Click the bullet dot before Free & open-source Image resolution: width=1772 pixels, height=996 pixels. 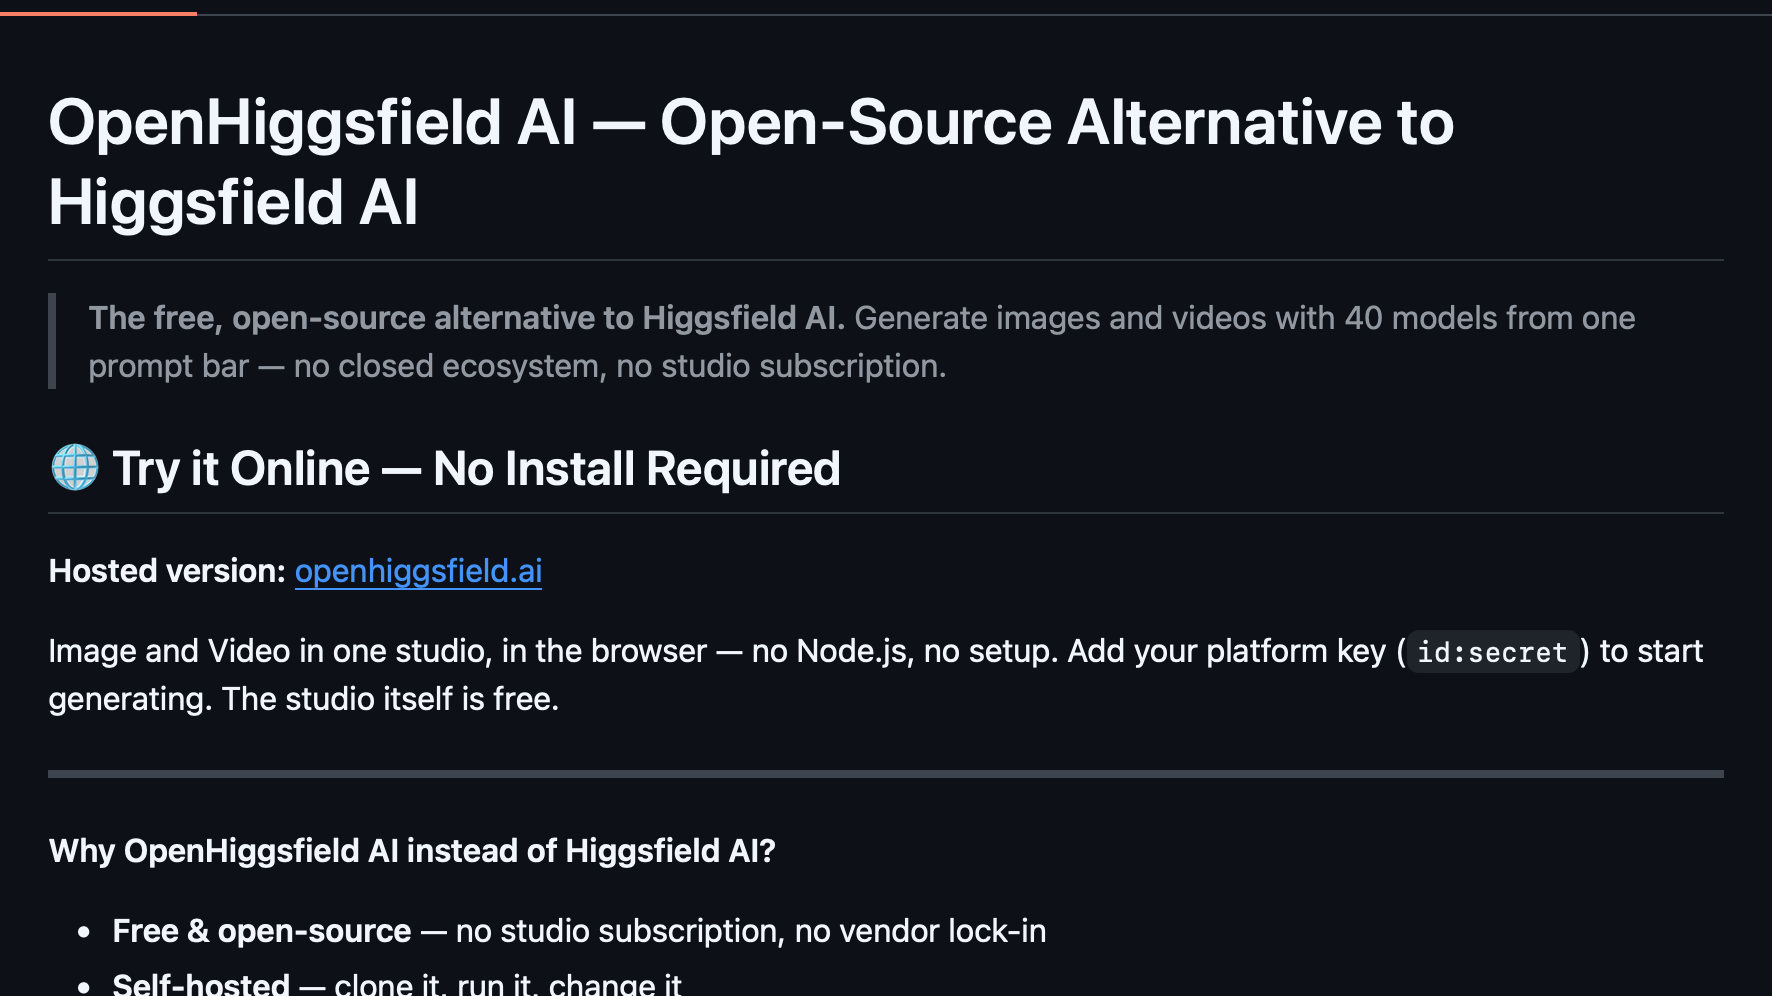[x=84, y=932]
